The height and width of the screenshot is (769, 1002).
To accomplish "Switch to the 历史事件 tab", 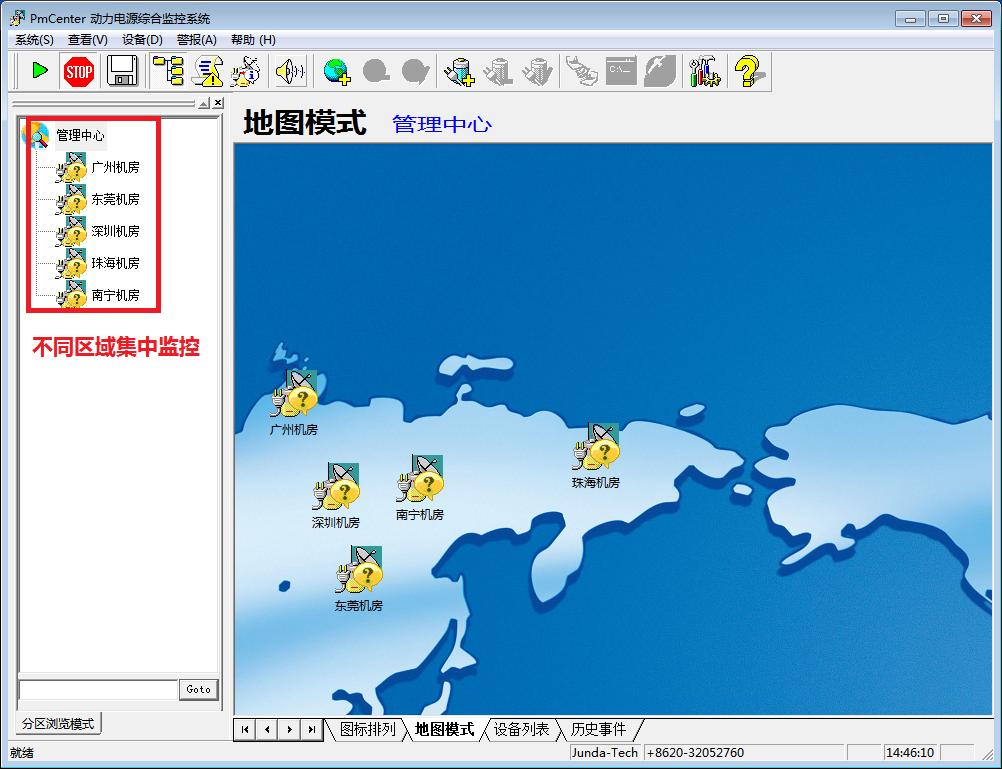I will 598,730.
